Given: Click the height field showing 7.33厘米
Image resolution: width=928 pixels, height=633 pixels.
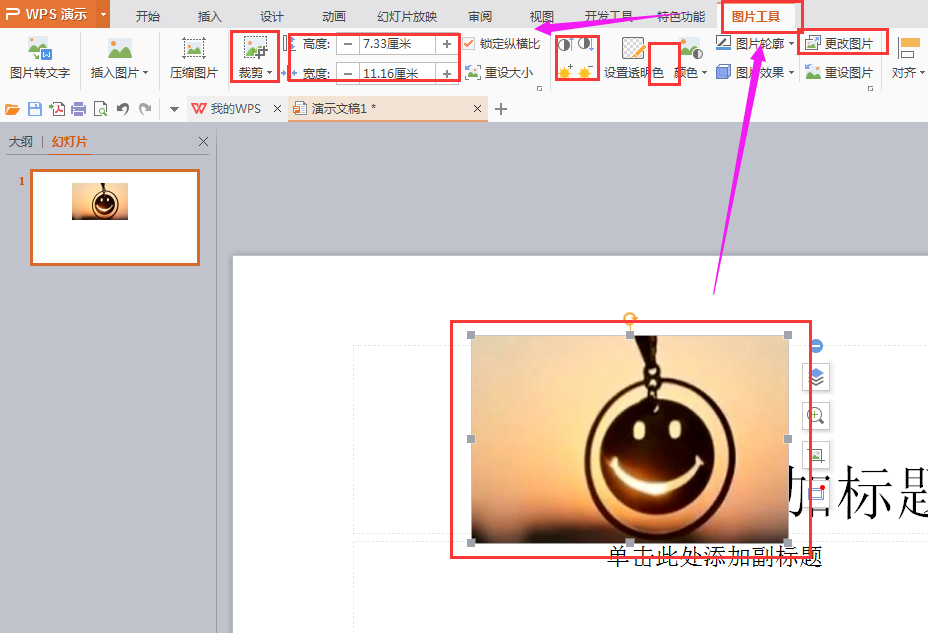Looking at the screenshot, I should 397,44.
